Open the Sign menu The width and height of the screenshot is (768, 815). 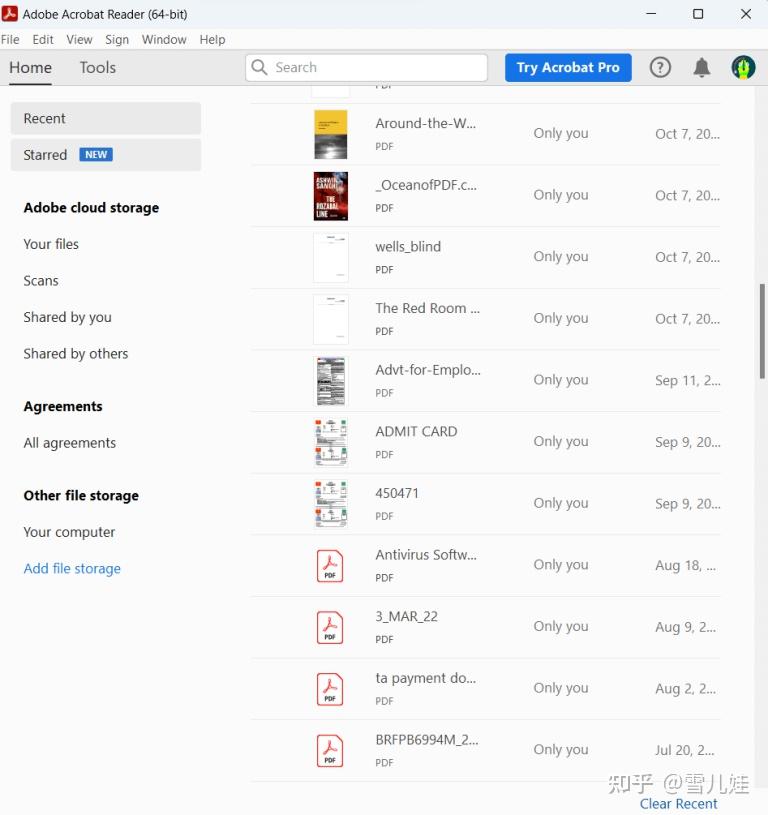point(117,40)
